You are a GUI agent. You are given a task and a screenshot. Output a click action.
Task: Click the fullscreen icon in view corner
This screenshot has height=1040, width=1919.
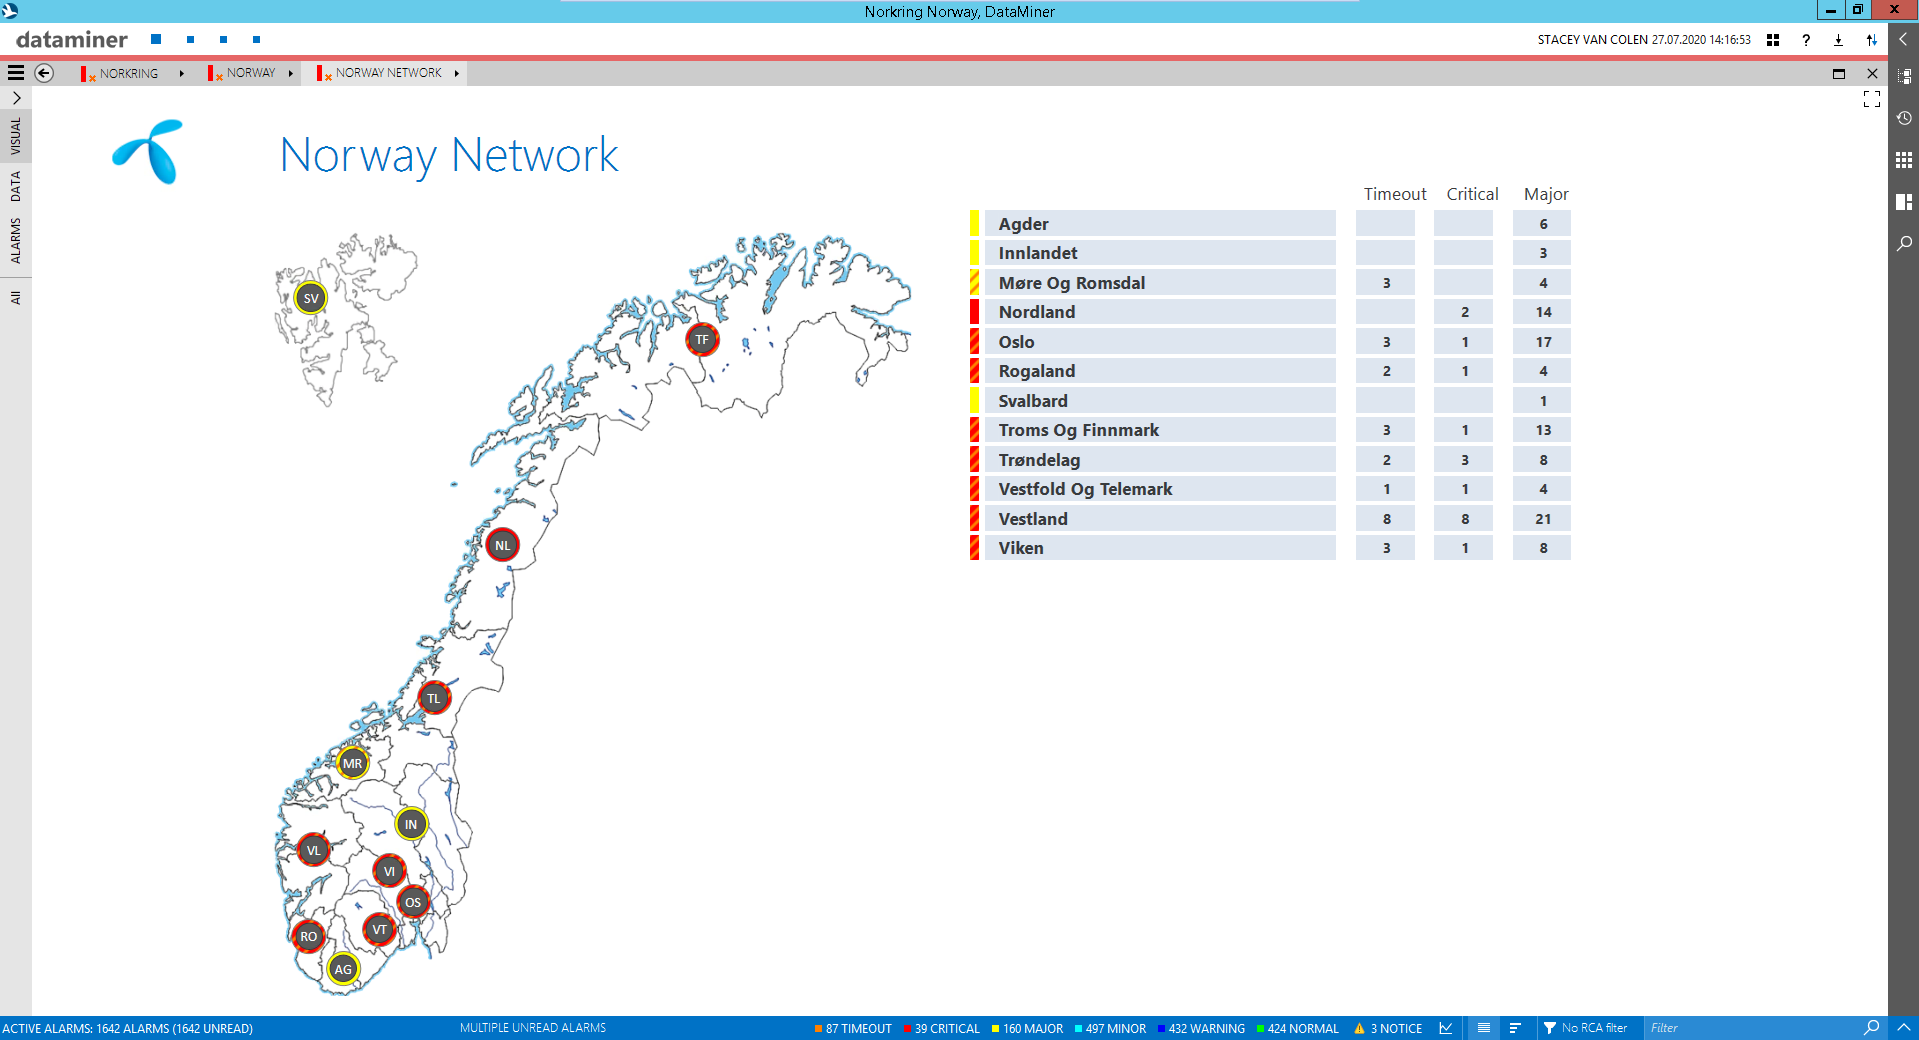[1871, 99]
